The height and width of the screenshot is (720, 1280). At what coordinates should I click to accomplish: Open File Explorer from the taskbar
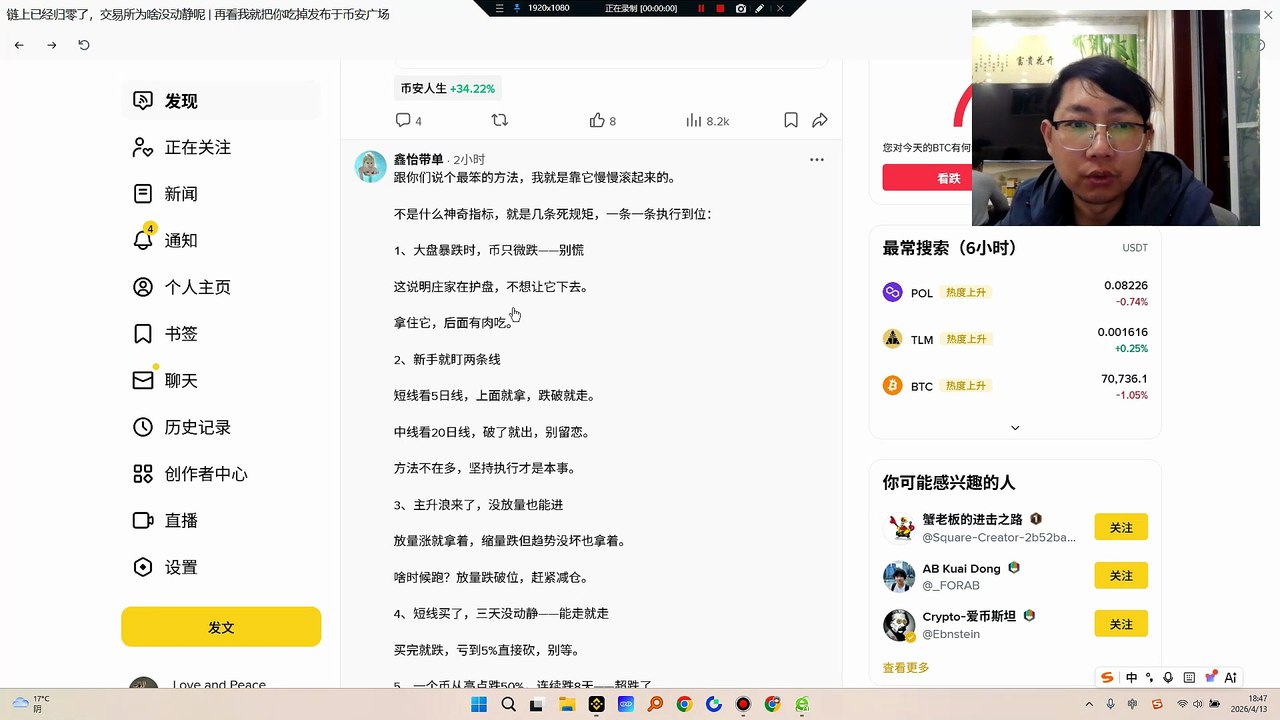coord(566,705)
